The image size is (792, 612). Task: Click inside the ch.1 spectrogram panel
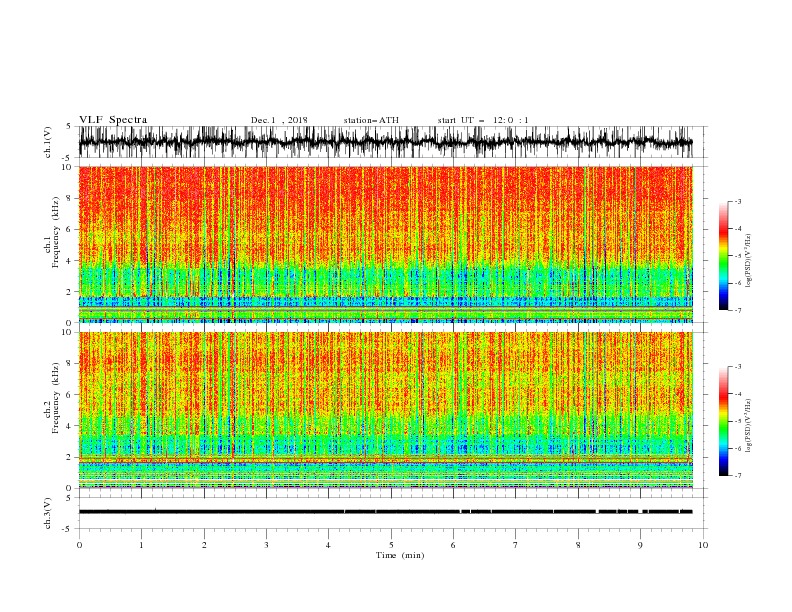point(385,244)
